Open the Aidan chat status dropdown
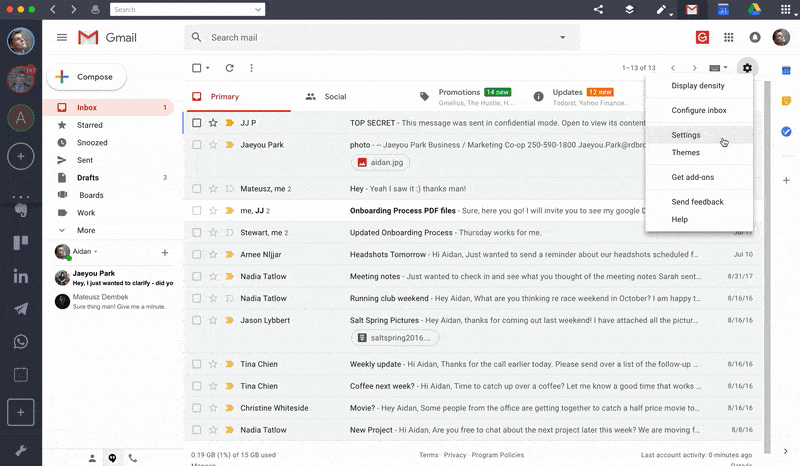The height and width of the screenshot is (466, 800). coord(95,252)
